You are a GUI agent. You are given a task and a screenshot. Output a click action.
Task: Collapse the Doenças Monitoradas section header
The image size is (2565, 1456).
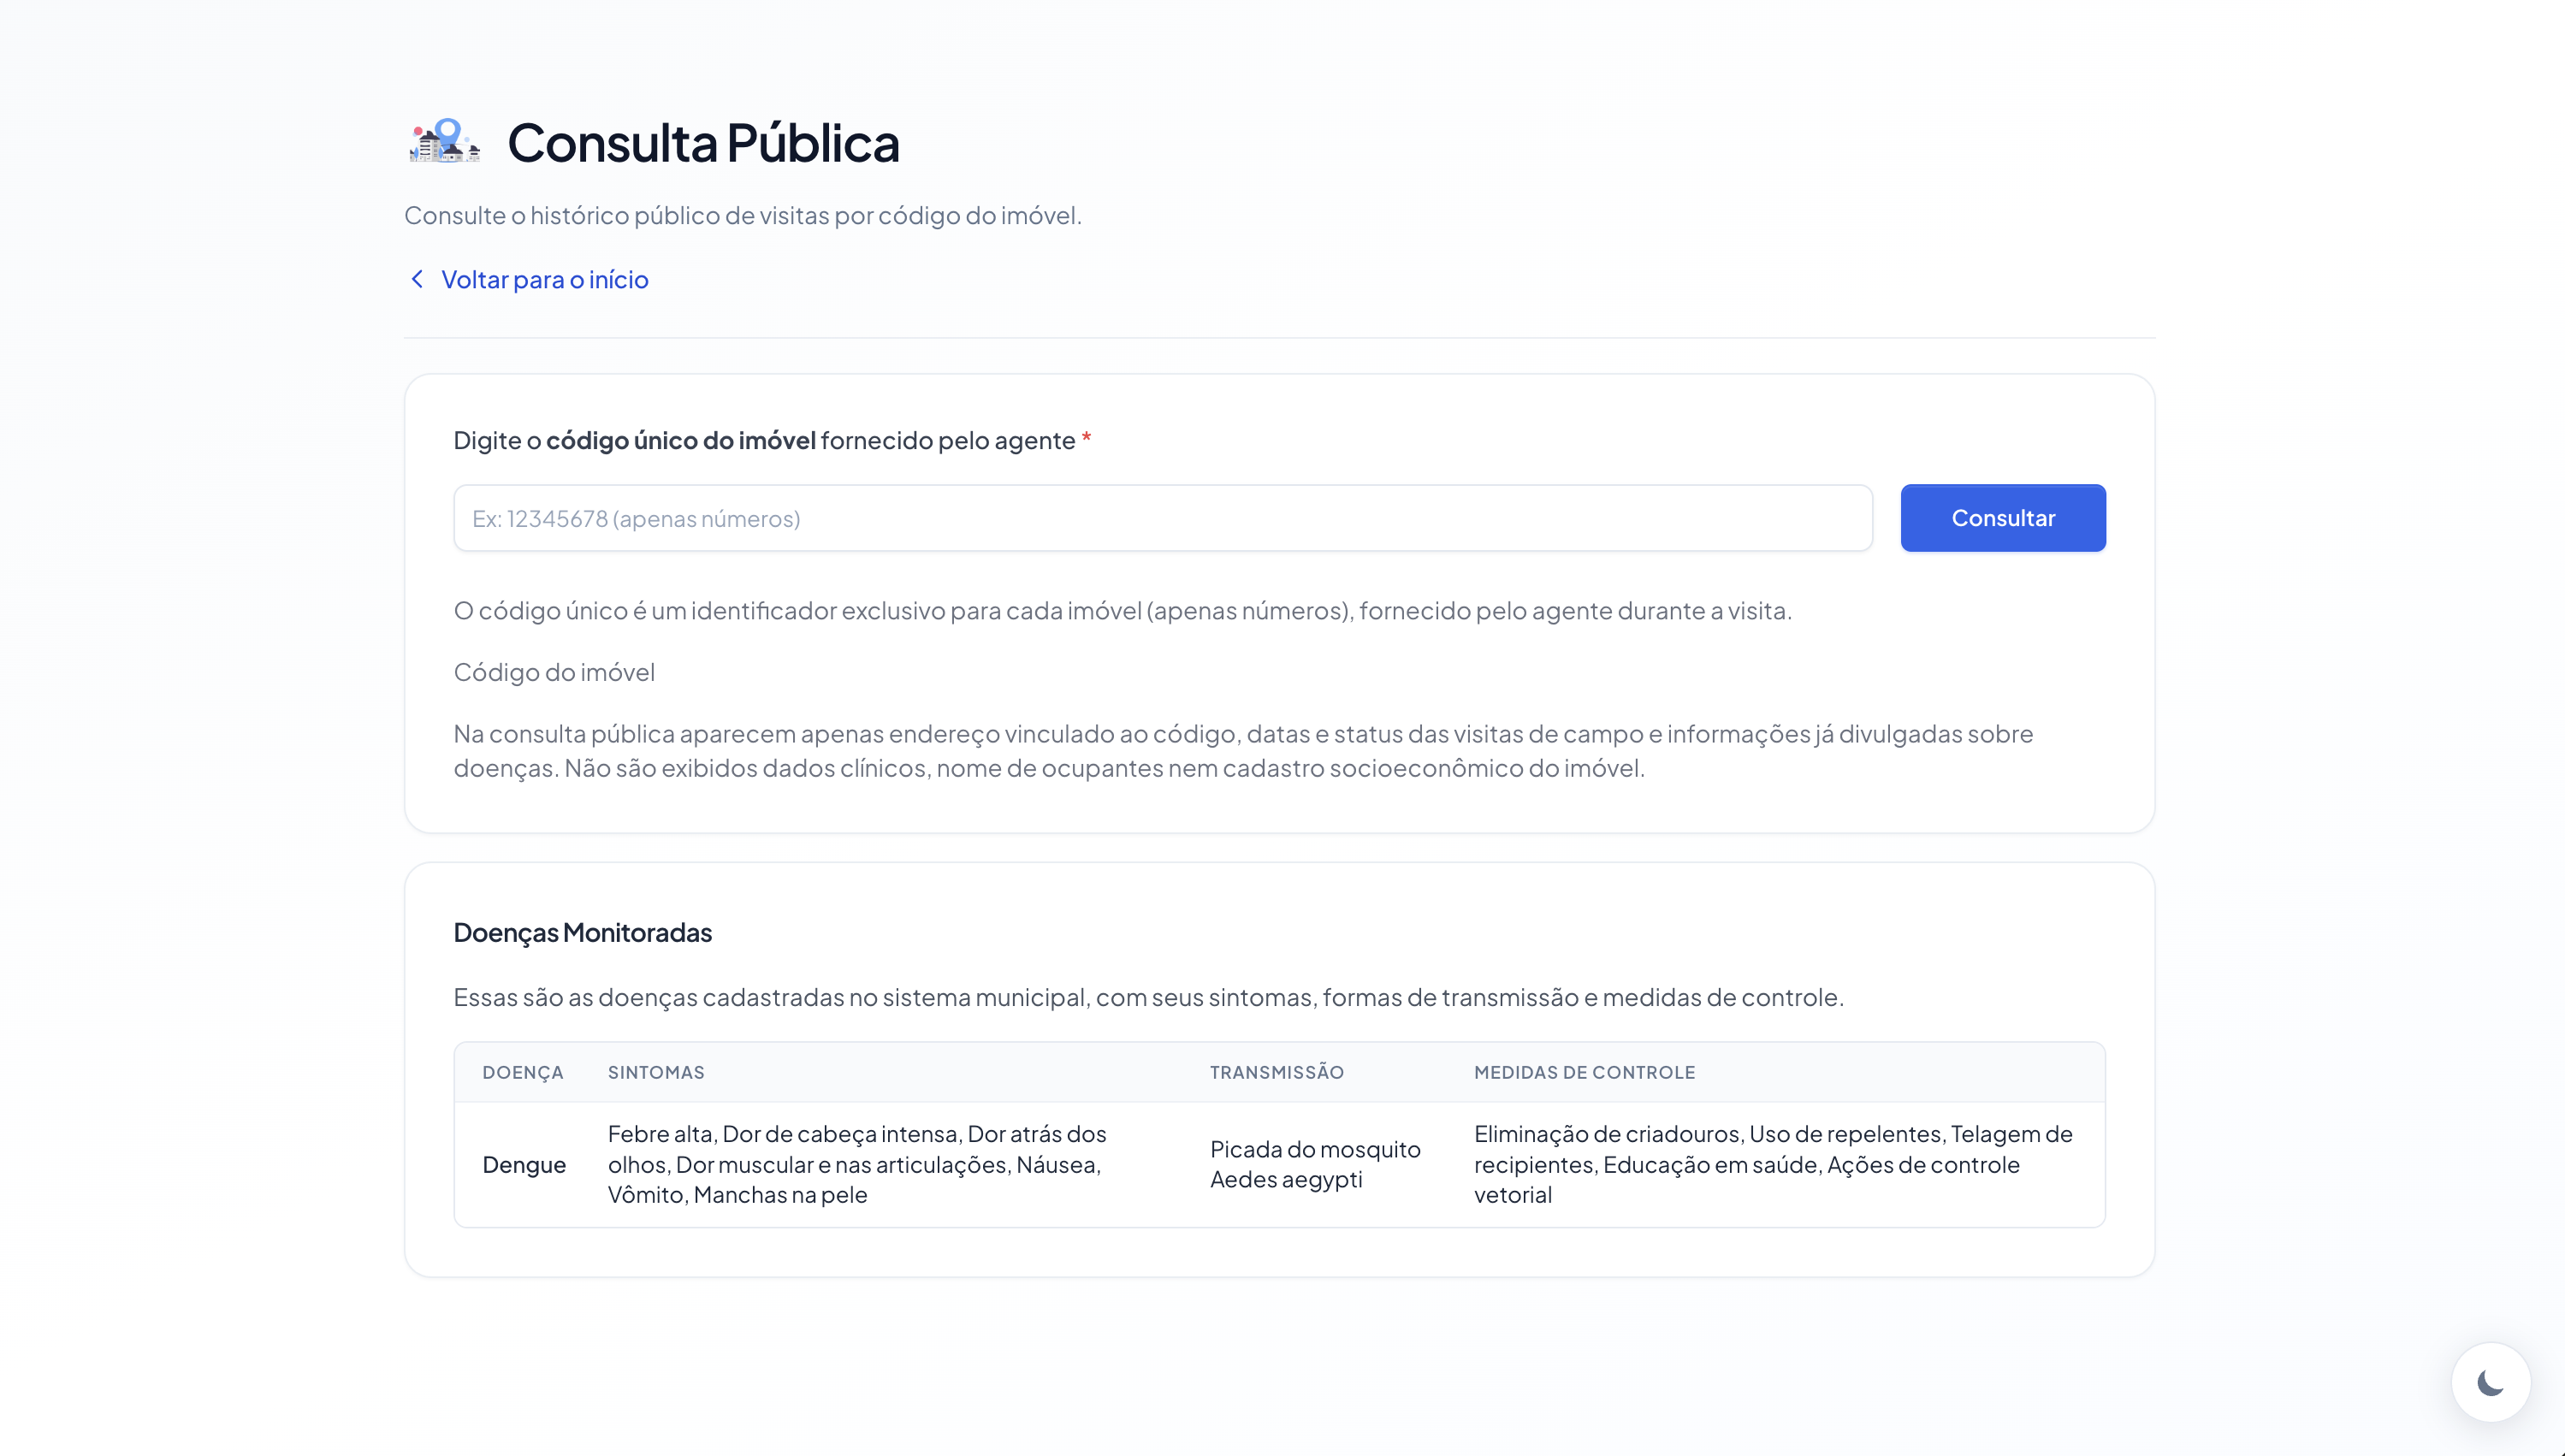[x=582, y=932]
